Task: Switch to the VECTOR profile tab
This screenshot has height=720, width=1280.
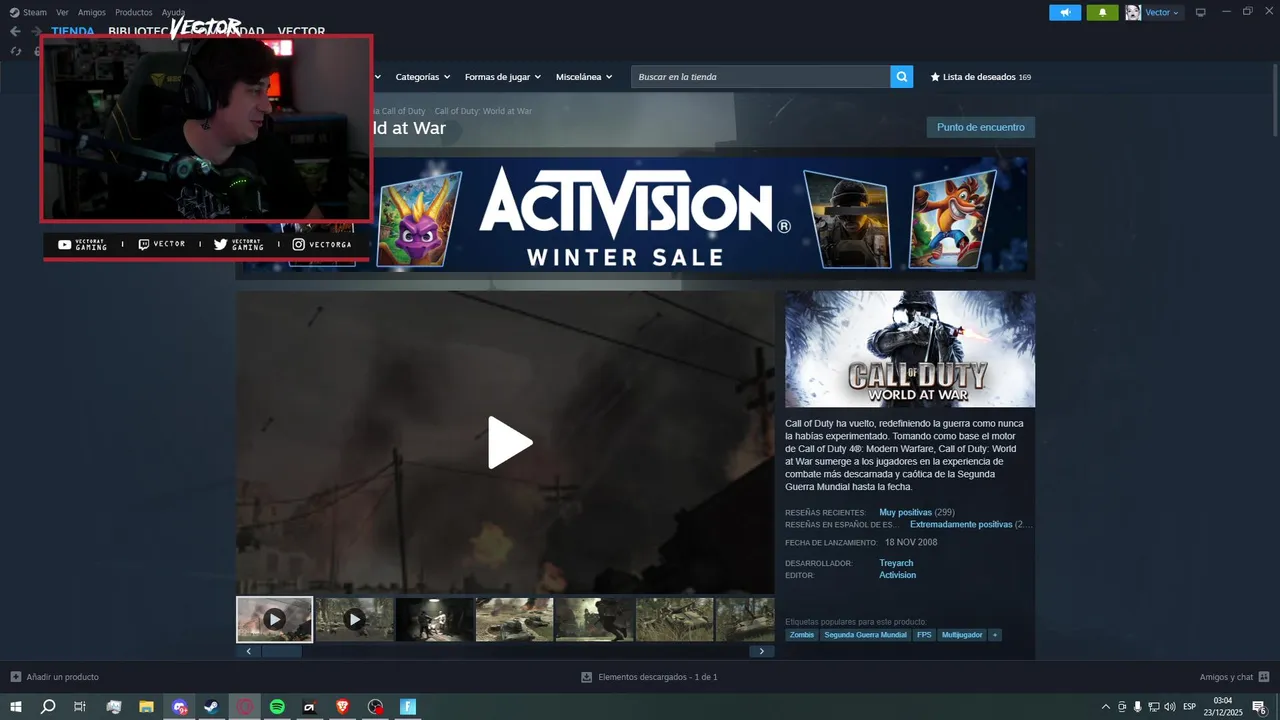Action: point(301,32)
